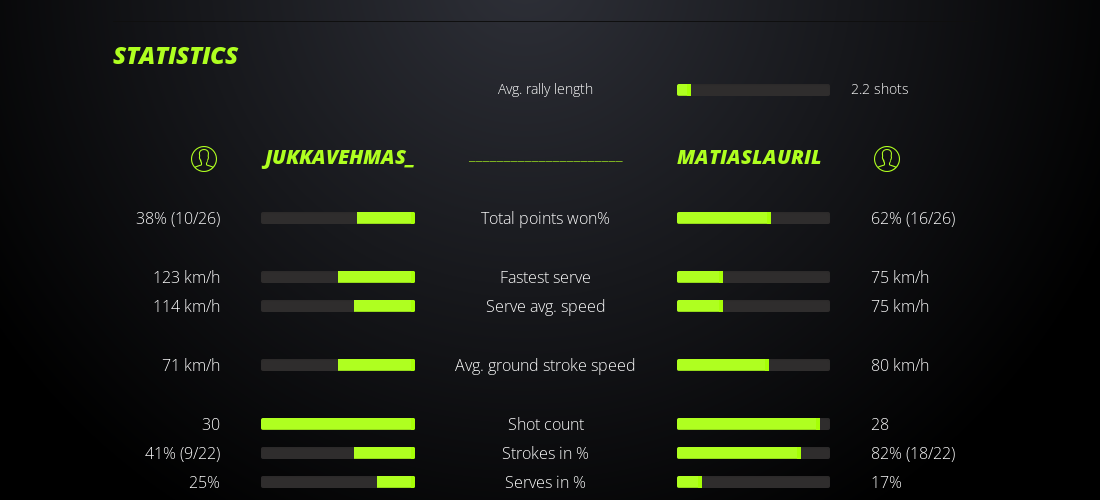Select the Avg. ground stroke speed label

[x=545, y=365]
